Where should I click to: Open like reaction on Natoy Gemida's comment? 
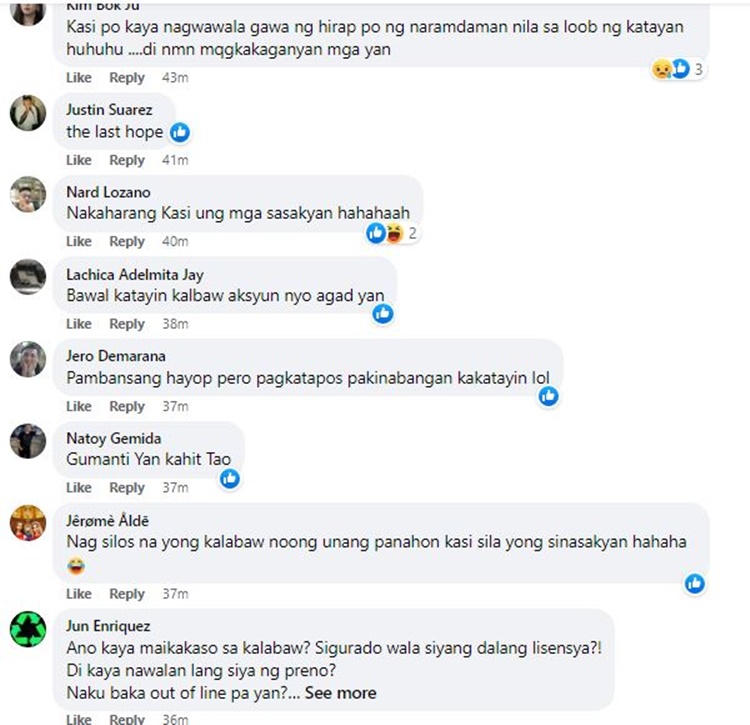(230, 478)
